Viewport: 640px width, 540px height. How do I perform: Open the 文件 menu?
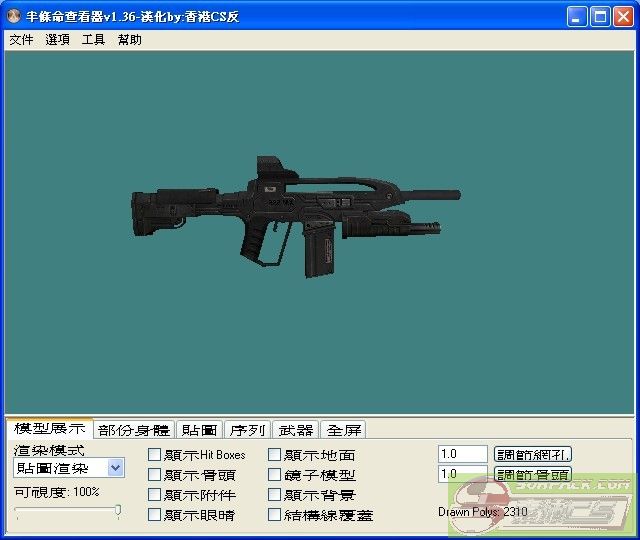coord(21,40)
